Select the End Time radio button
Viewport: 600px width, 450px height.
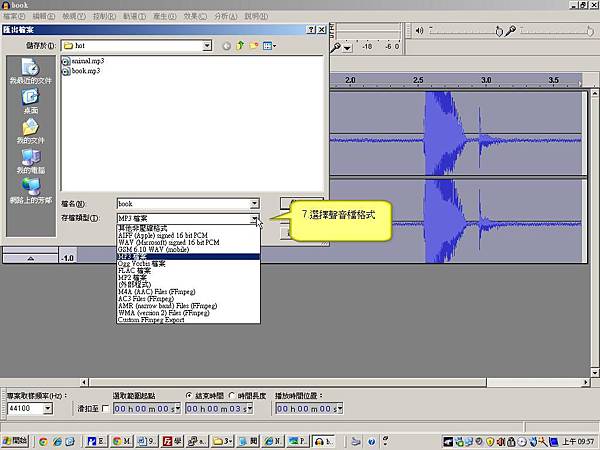click(x=189, y=396)
